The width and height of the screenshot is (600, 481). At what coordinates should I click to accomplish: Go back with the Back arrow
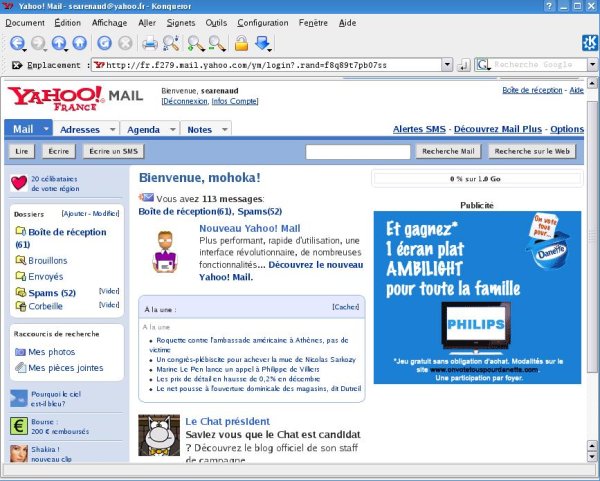pos(17,43)
